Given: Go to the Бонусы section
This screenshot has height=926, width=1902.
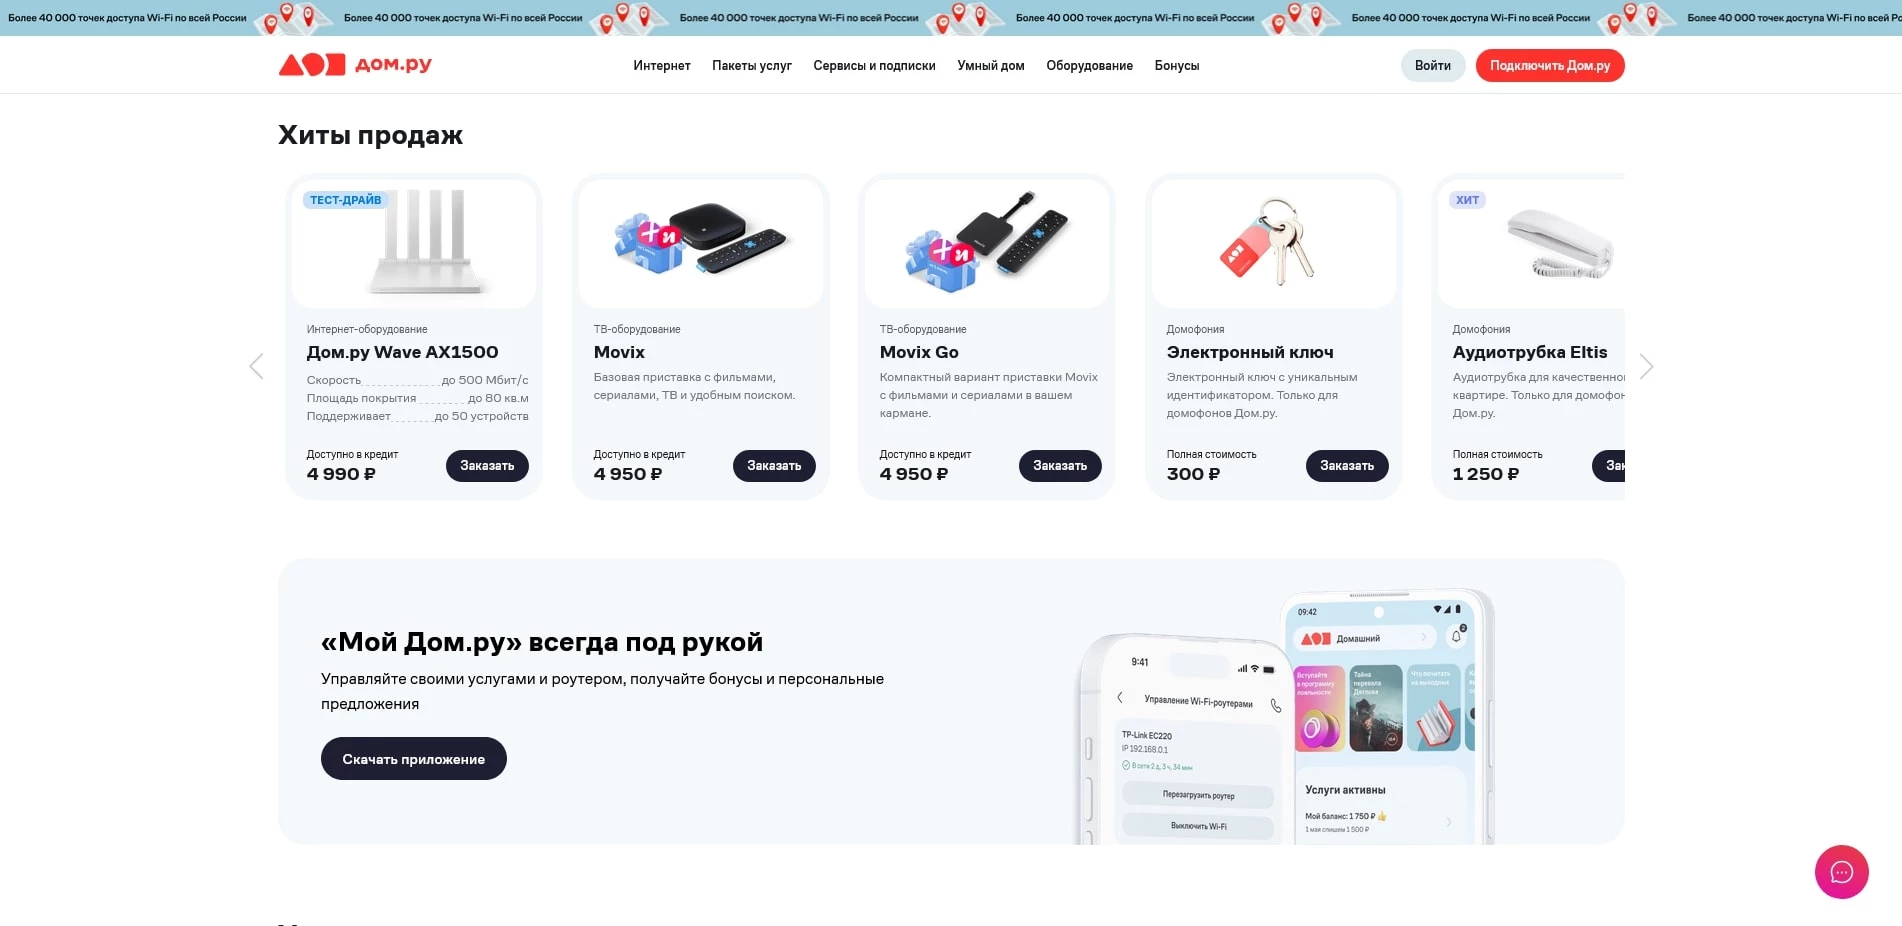Looking at the screenshot, I should coord(1177,66).
